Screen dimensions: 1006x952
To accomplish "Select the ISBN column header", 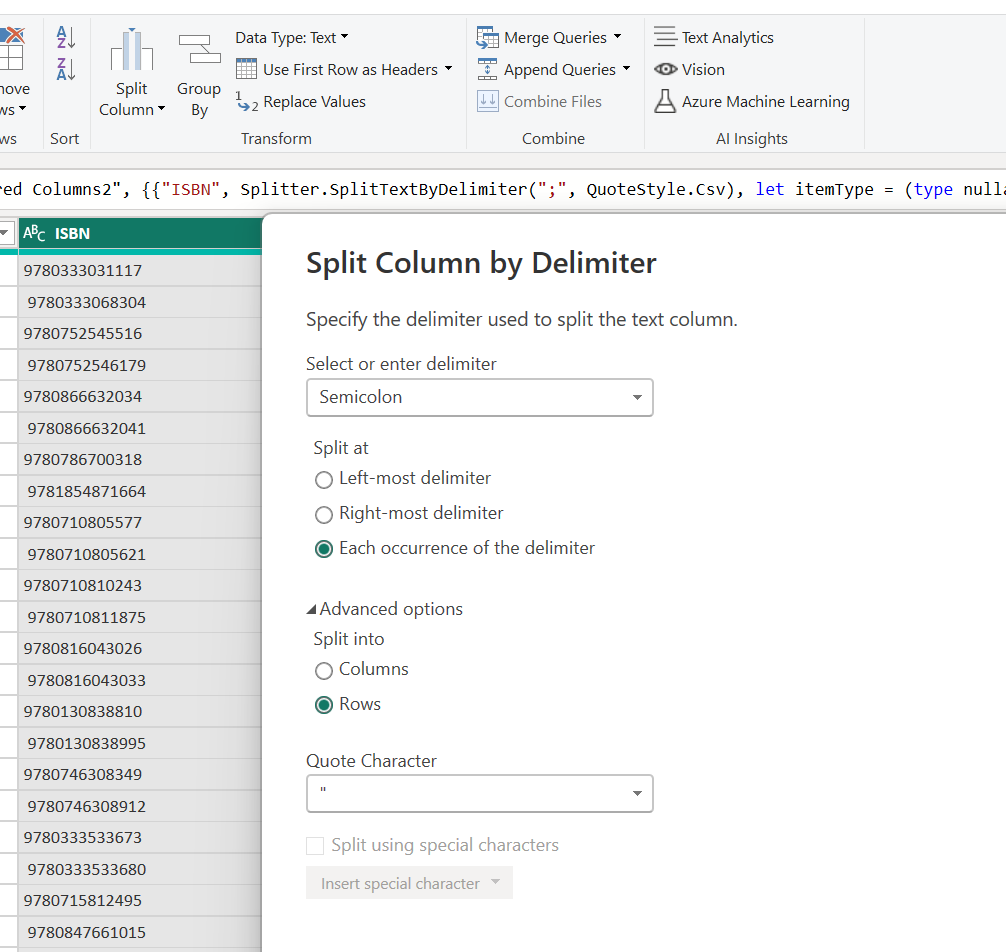I will pyautogui.click(x=140, y=234).
